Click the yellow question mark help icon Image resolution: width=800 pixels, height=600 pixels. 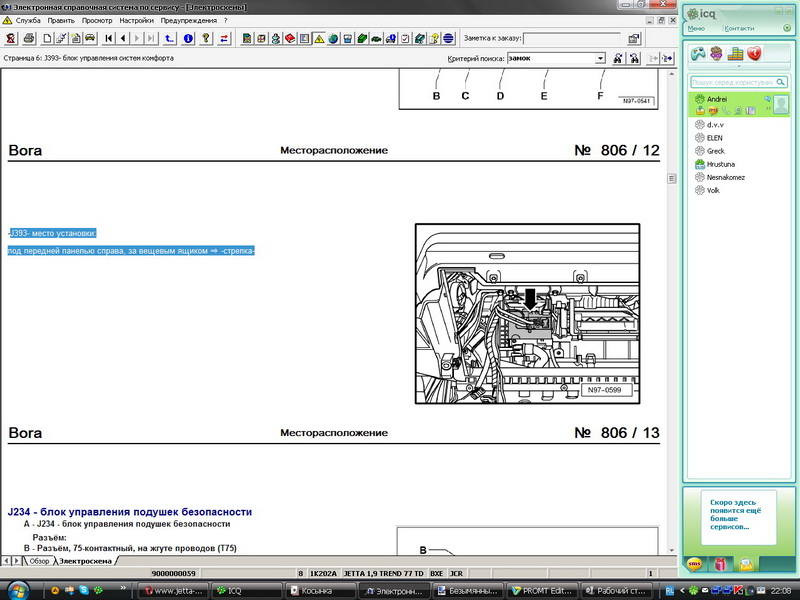point(206,38)
